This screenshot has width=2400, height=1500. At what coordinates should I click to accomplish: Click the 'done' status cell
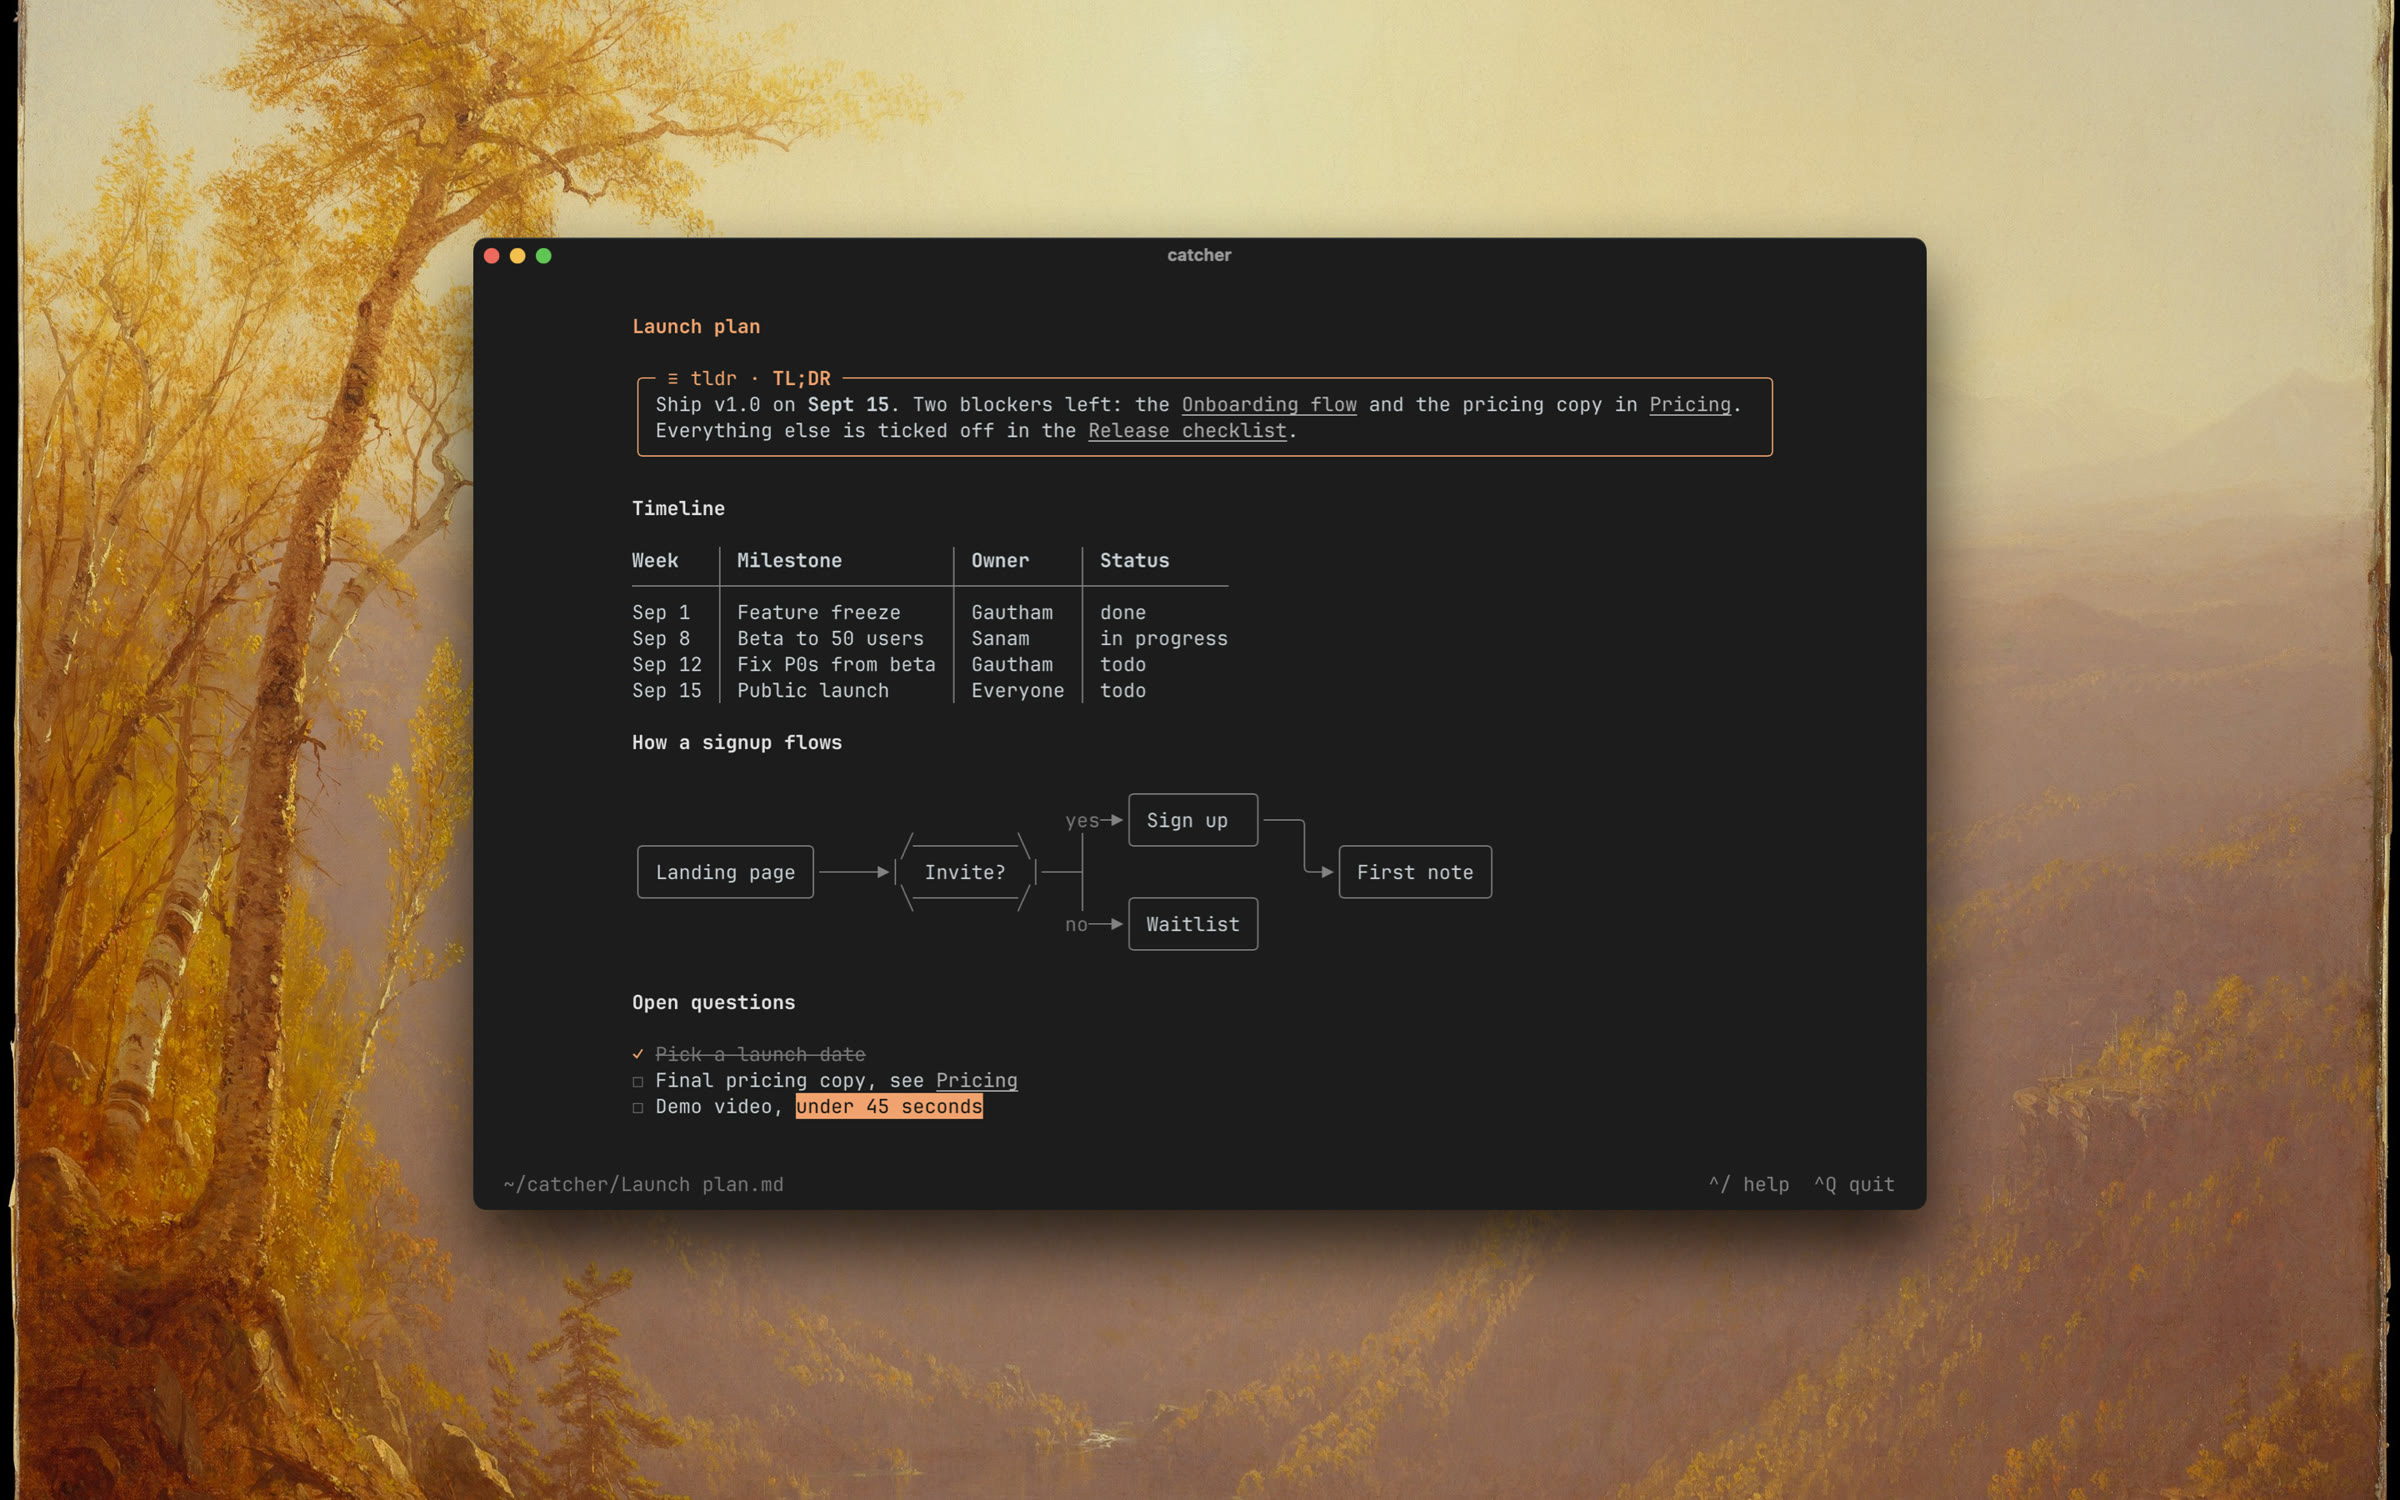coord(1123,613)
